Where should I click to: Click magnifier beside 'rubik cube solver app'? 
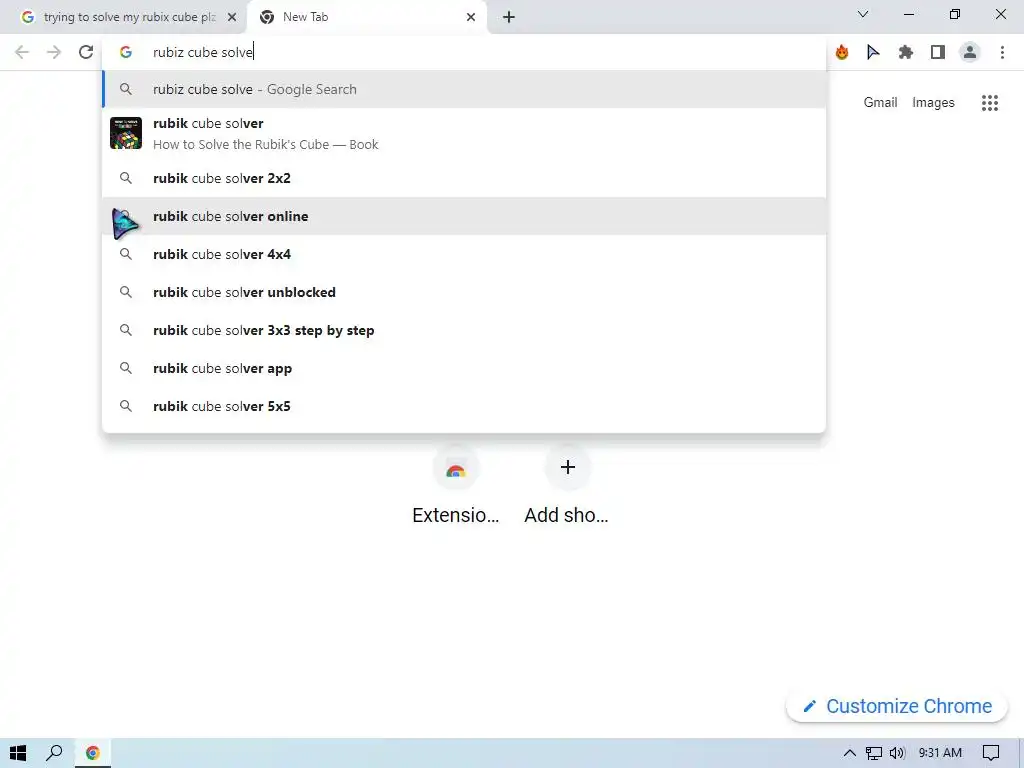[126, 368]
